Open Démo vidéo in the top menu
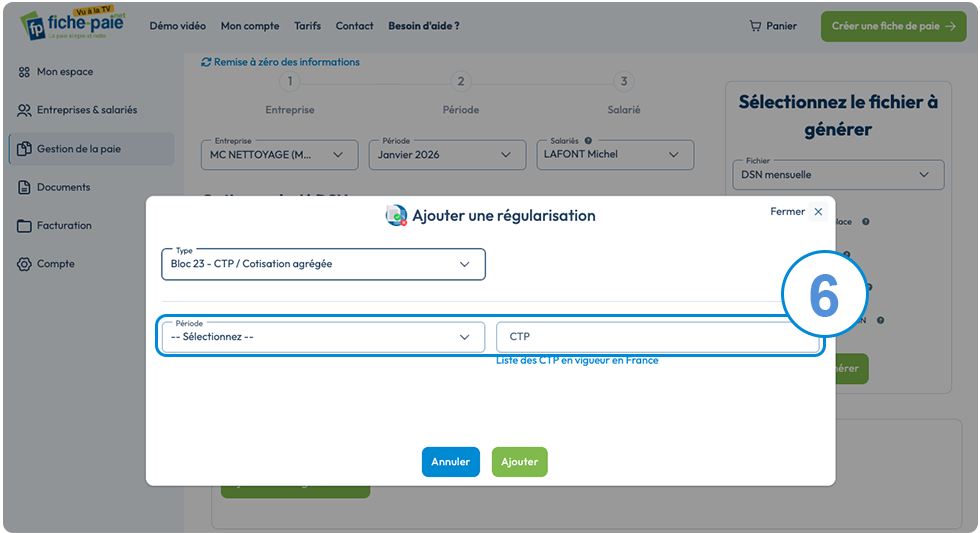 click(x=178, y=26)
